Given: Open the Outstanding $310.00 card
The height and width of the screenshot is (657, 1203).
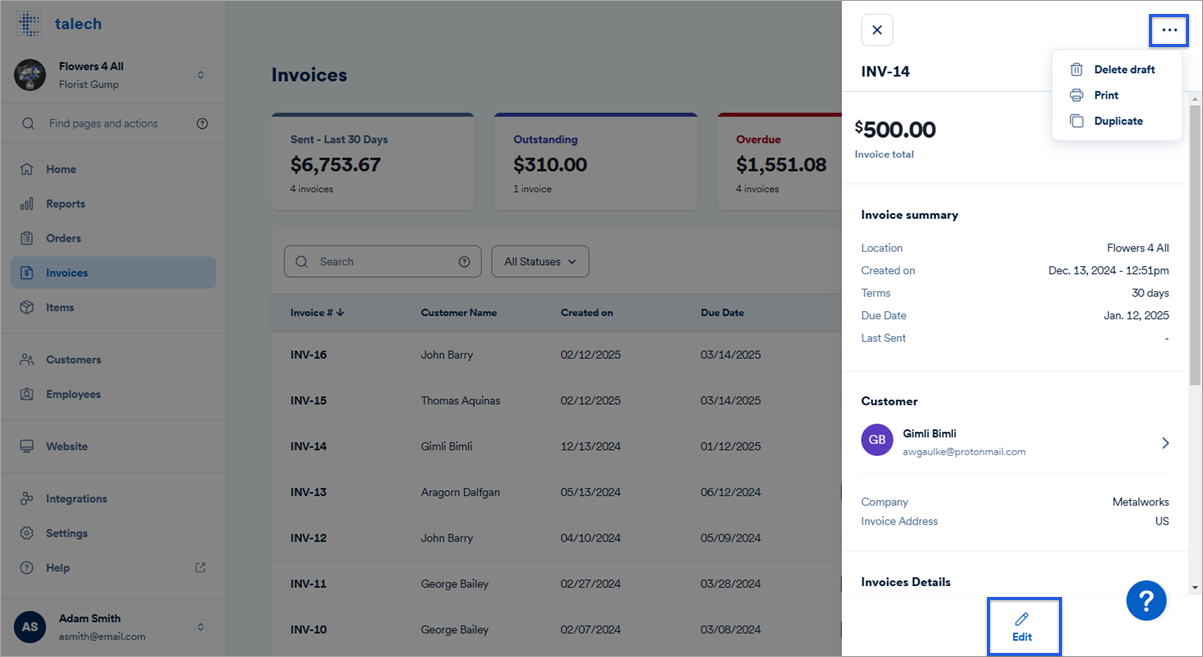Looking at the screenshot, I should [x=595, y=161].
